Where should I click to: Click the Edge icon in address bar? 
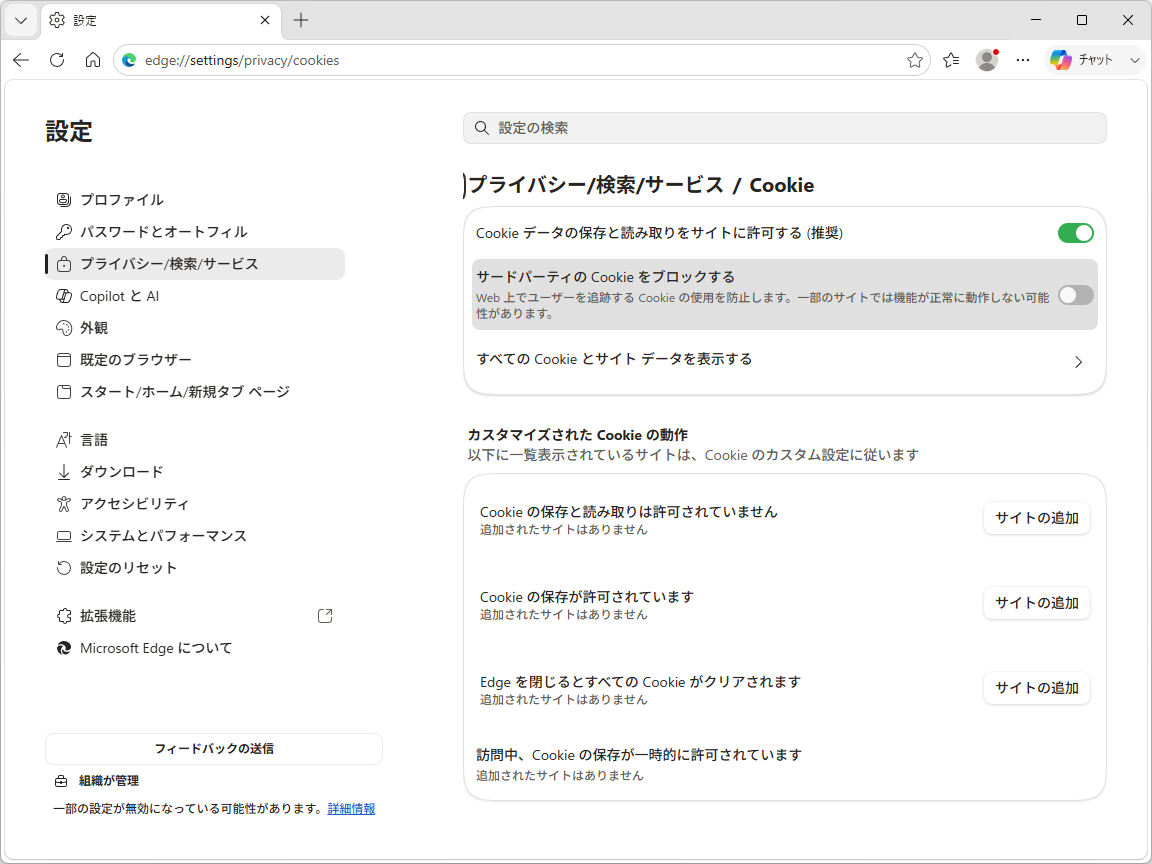click(x=130, y=60)
